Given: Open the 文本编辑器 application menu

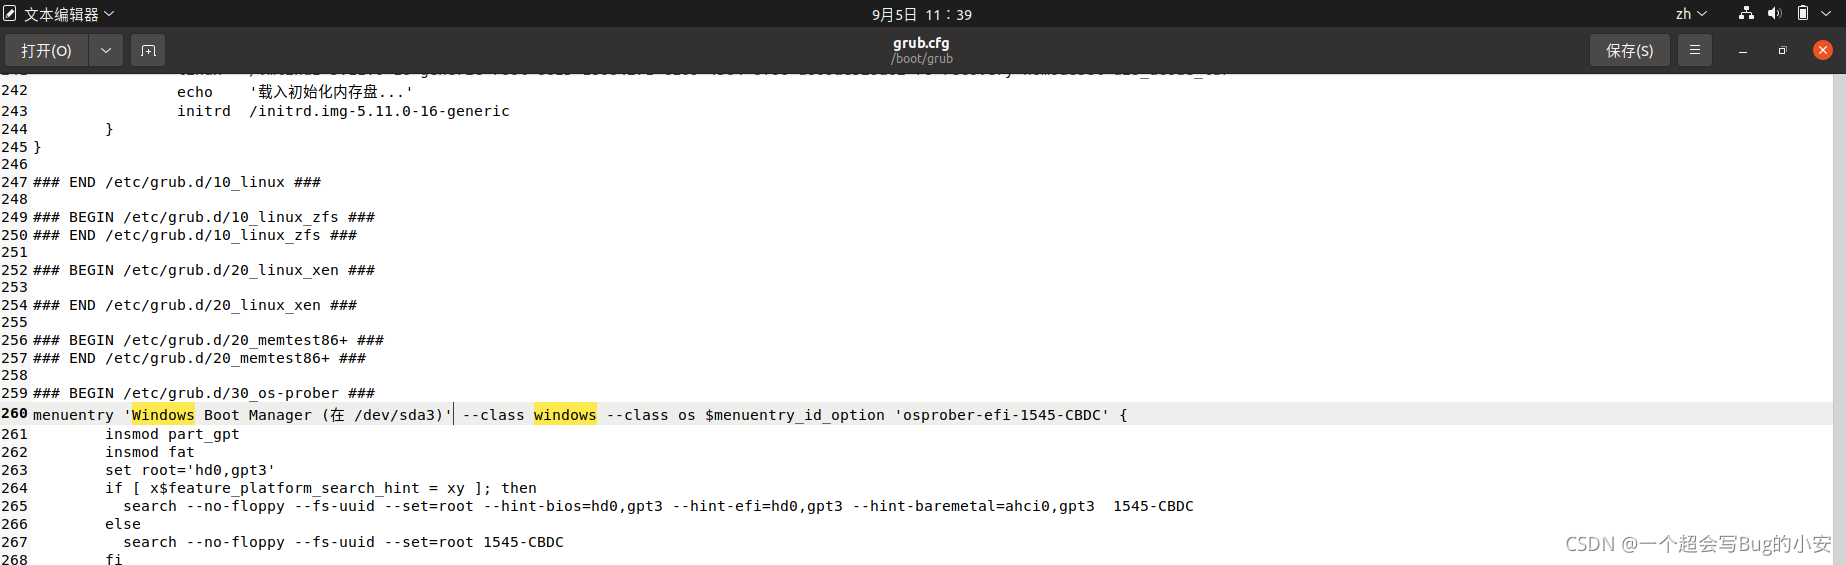Looking at the screenshot, I should tap(60, 14).
